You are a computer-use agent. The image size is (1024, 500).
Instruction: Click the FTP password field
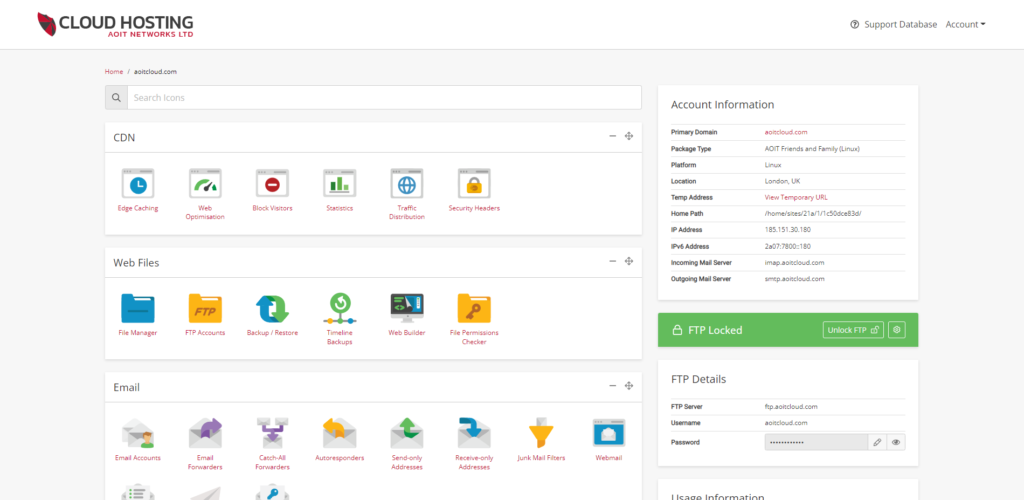(x=816, y=442)
